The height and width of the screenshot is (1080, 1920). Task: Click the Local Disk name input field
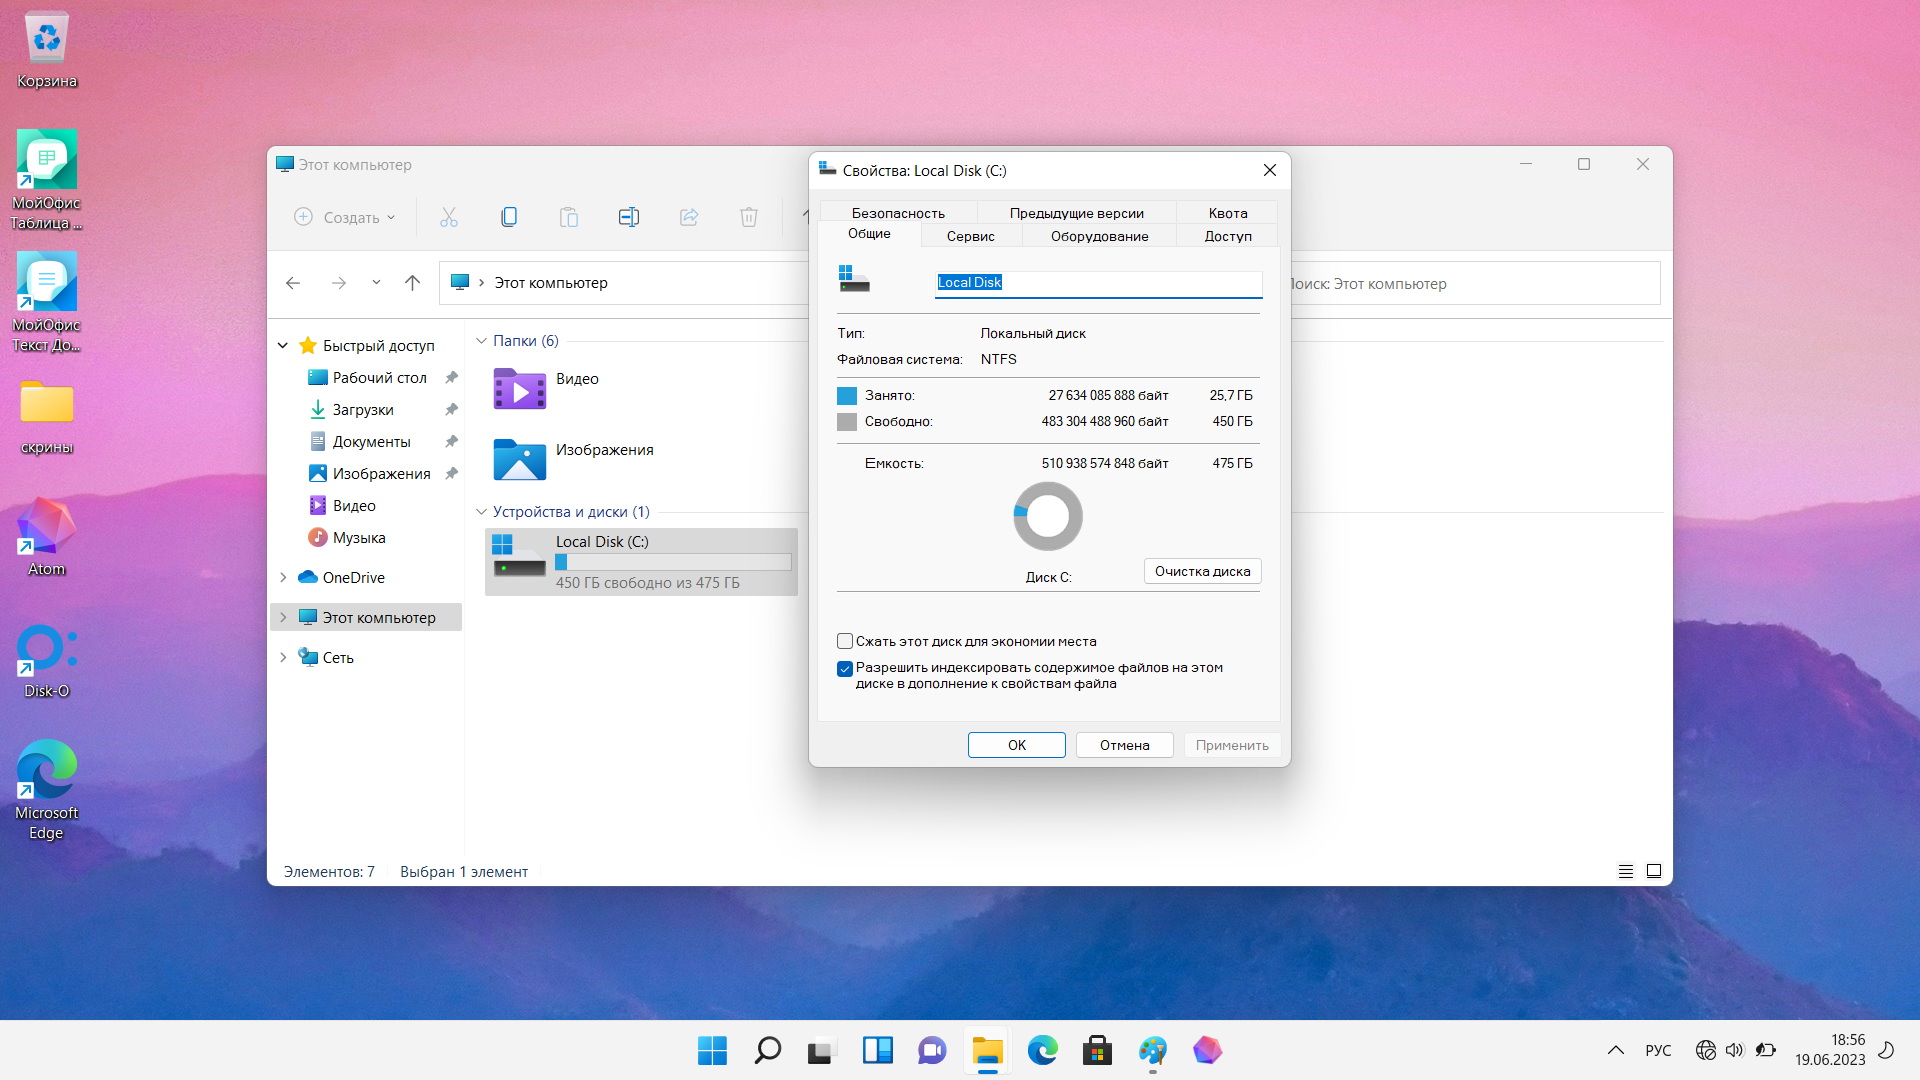click(x=1098, y=283)
